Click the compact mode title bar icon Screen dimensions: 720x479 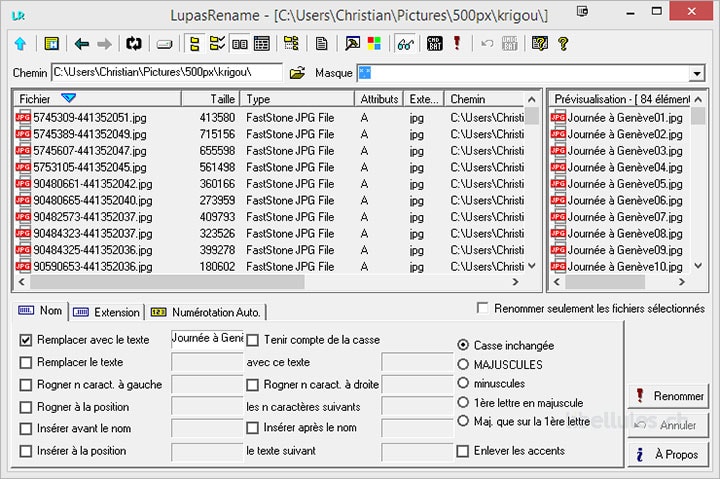[582, 11]
